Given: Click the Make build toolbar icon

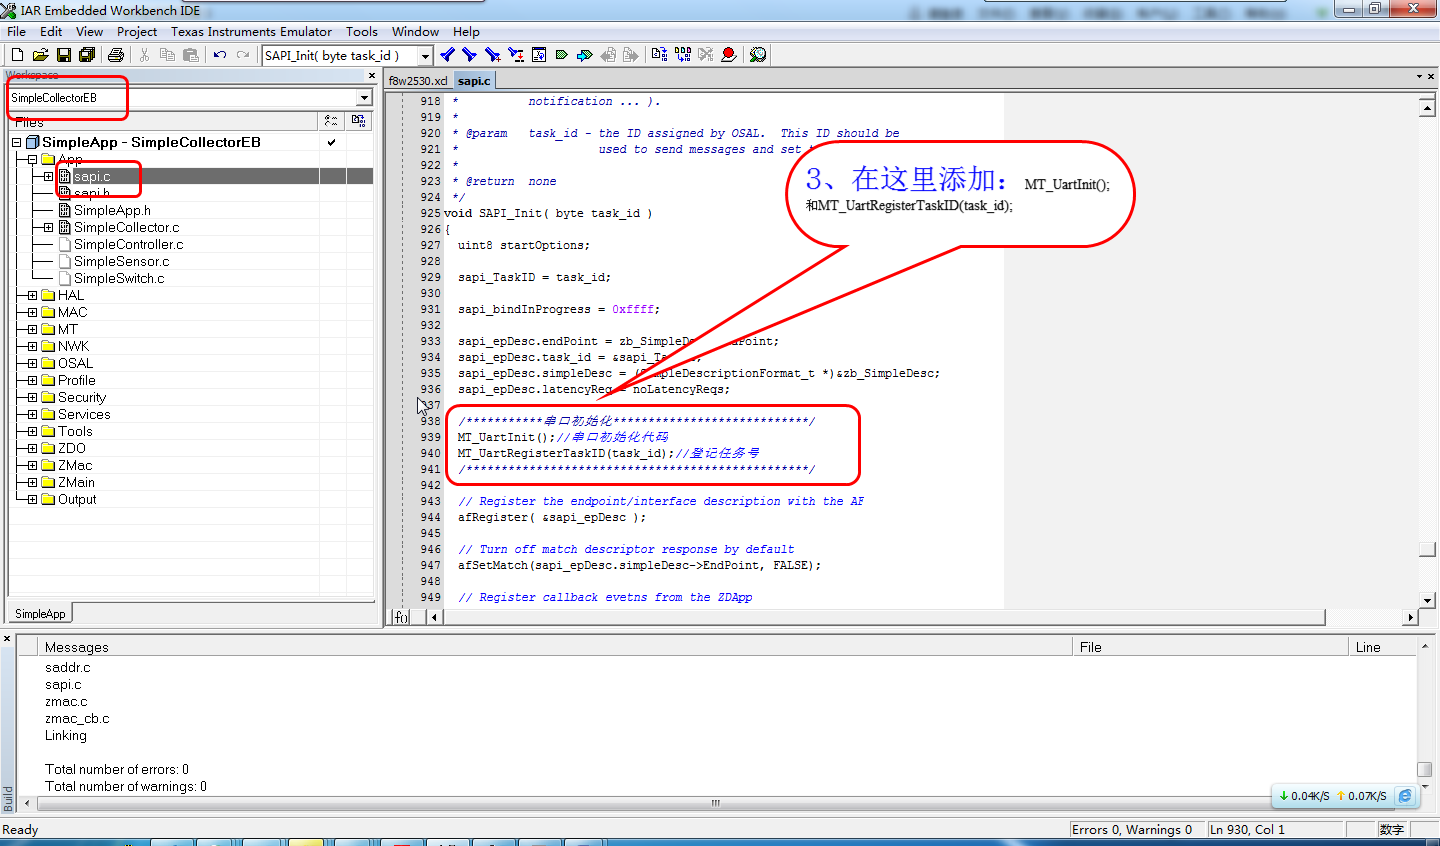Looking at the screenshot, I should click(683, 55).
